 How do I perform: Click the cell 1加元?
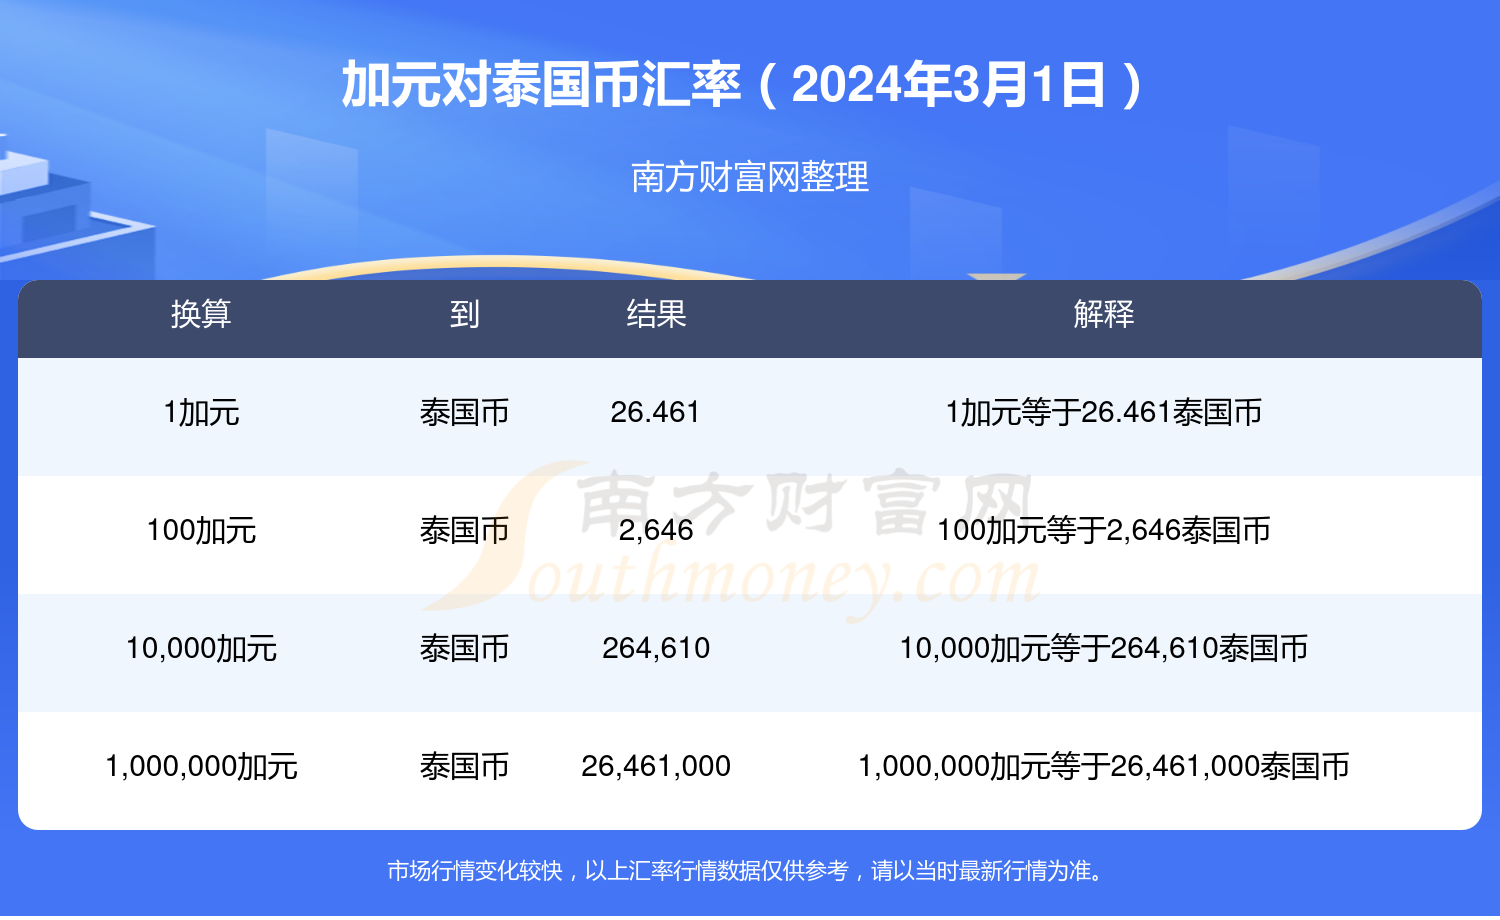(201, 412)
